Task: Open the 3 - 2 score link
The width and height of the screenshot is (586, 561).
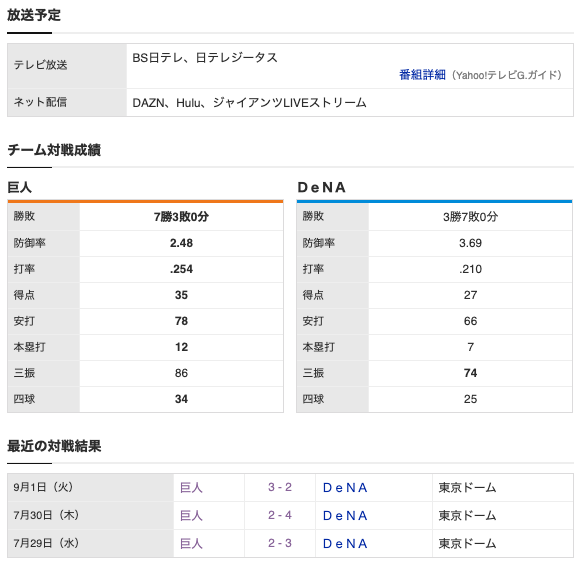Action: [280, 487]
